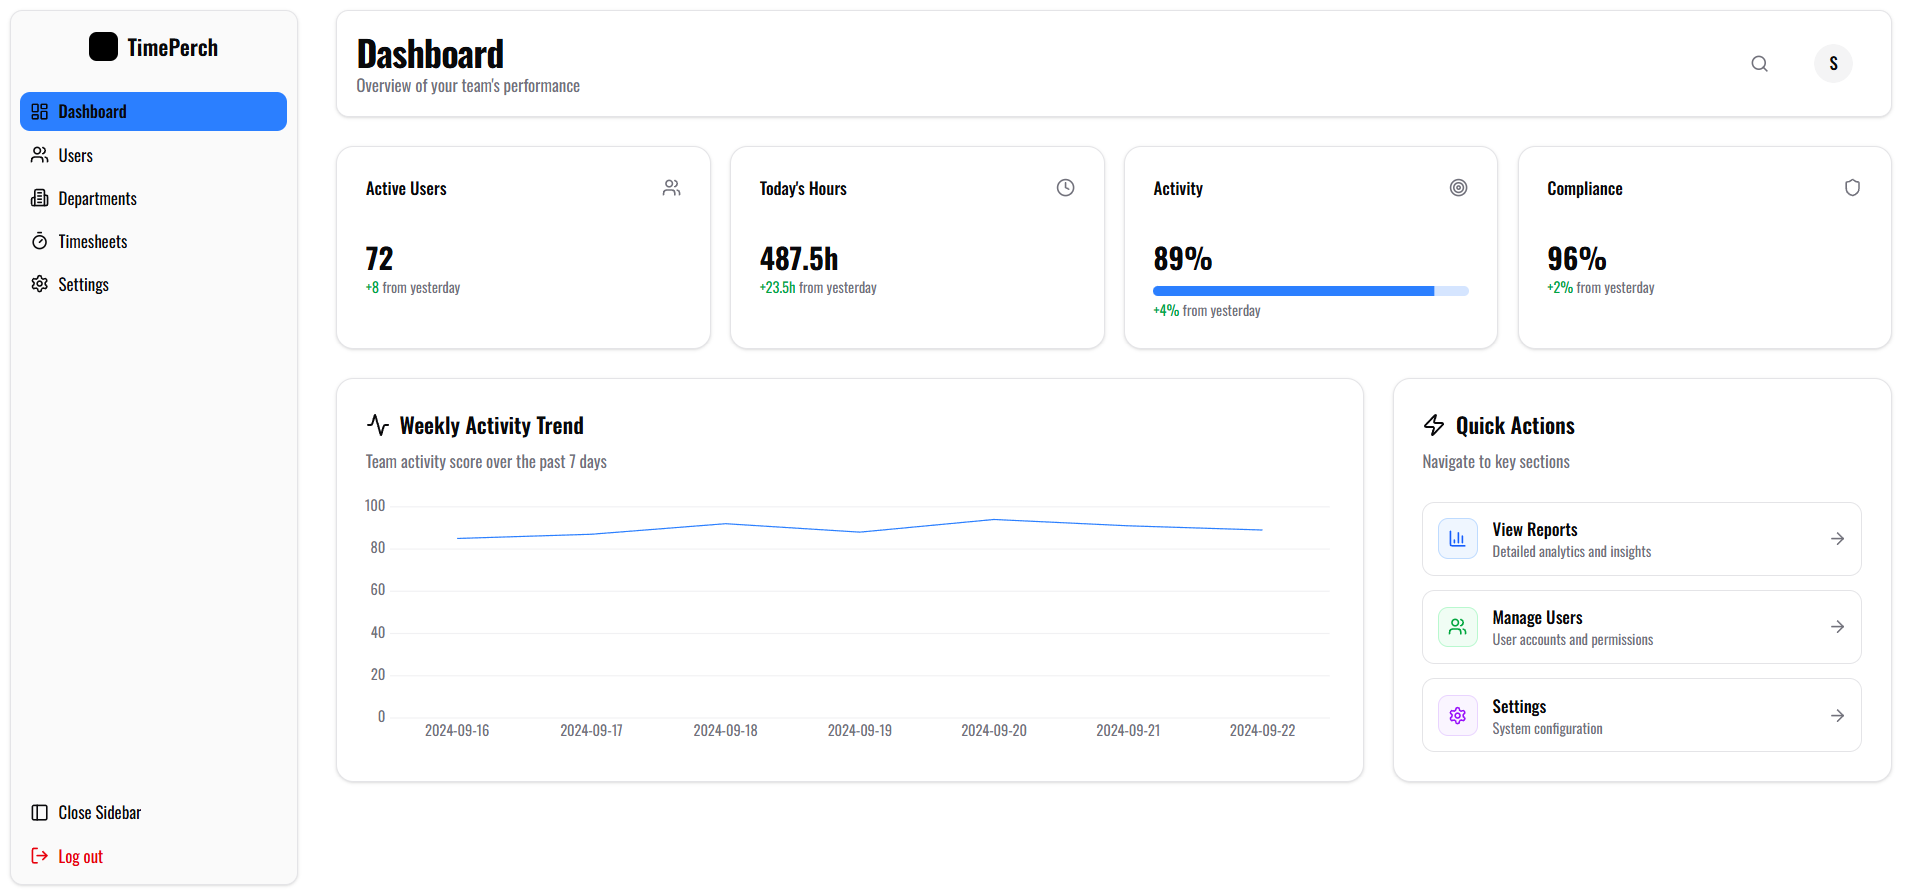
Task: Open Departments from the sidebar
Action: click(97, 199)
